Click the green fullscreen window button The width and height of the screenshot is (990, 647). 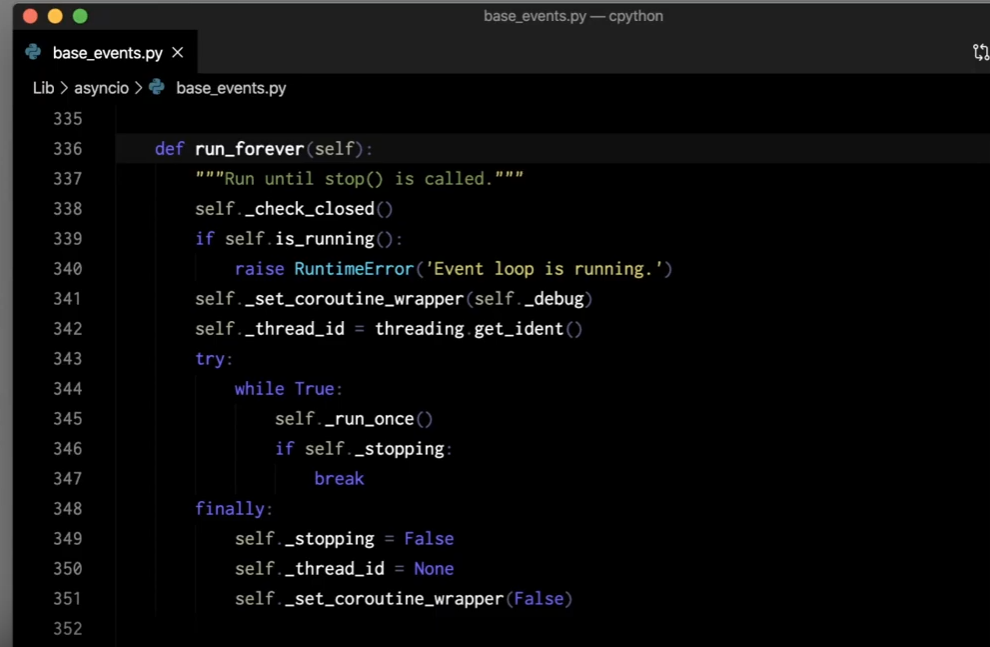click(x=80, y=16)
